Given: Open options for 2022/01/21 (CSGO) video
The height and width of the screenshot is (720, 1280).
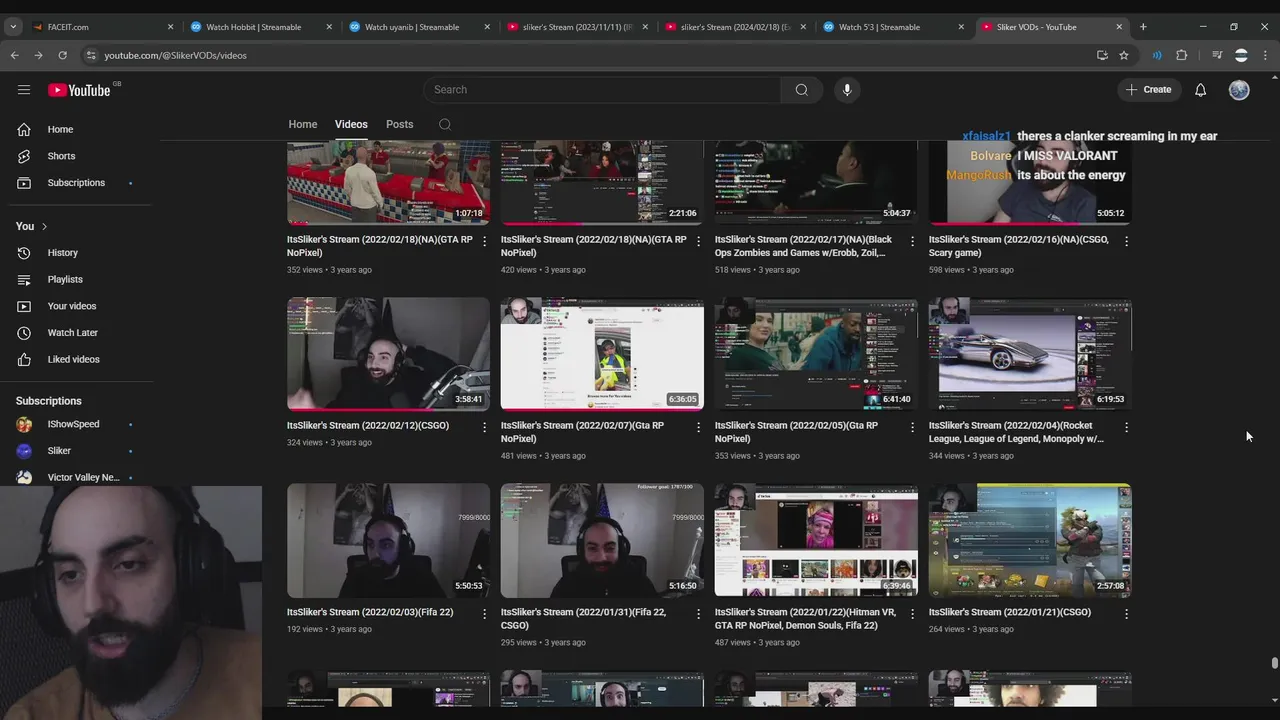Looking at the screenshot, I should pos(1126,613).
